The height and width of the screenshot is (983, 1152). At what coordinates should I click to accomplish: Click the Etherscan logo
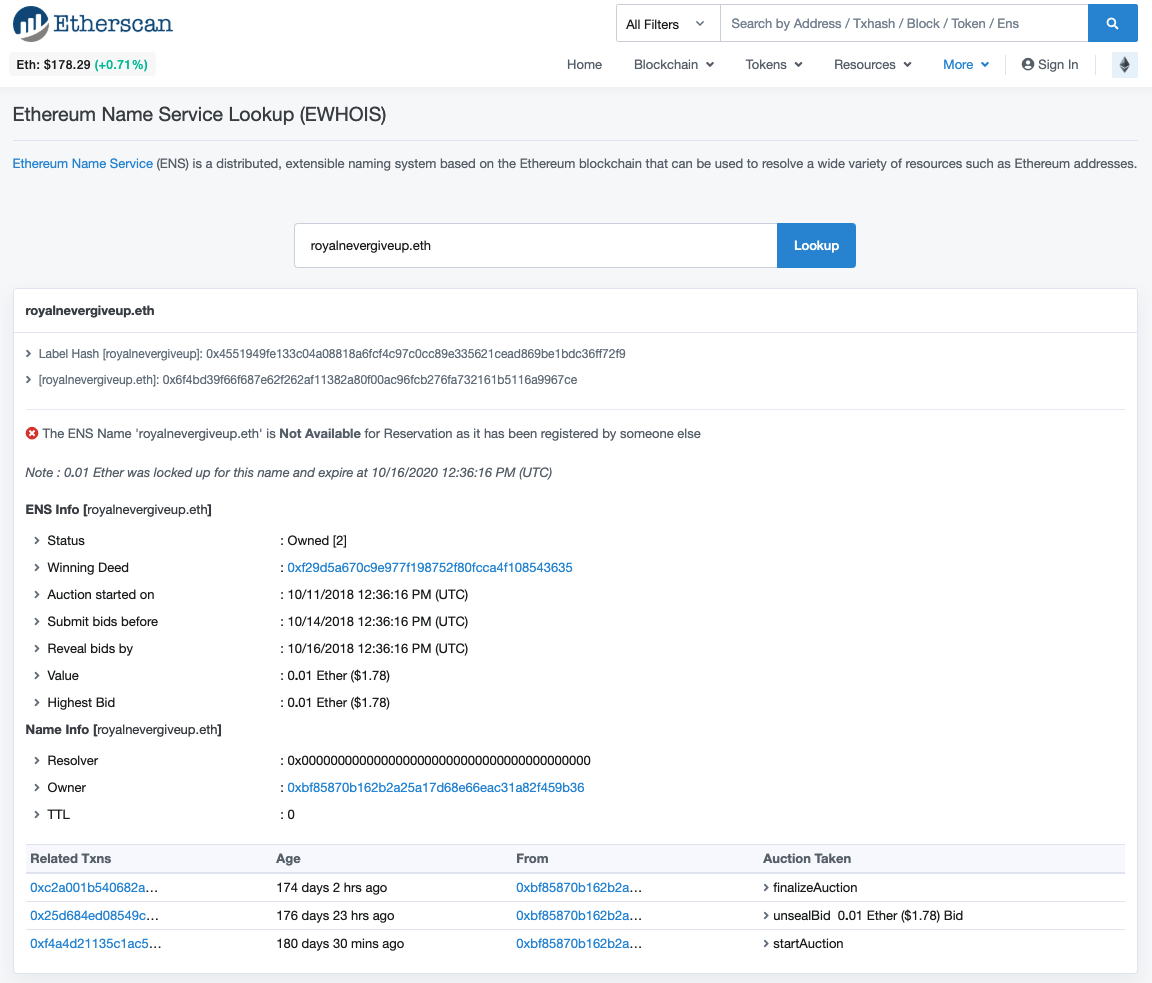[93, 23]
